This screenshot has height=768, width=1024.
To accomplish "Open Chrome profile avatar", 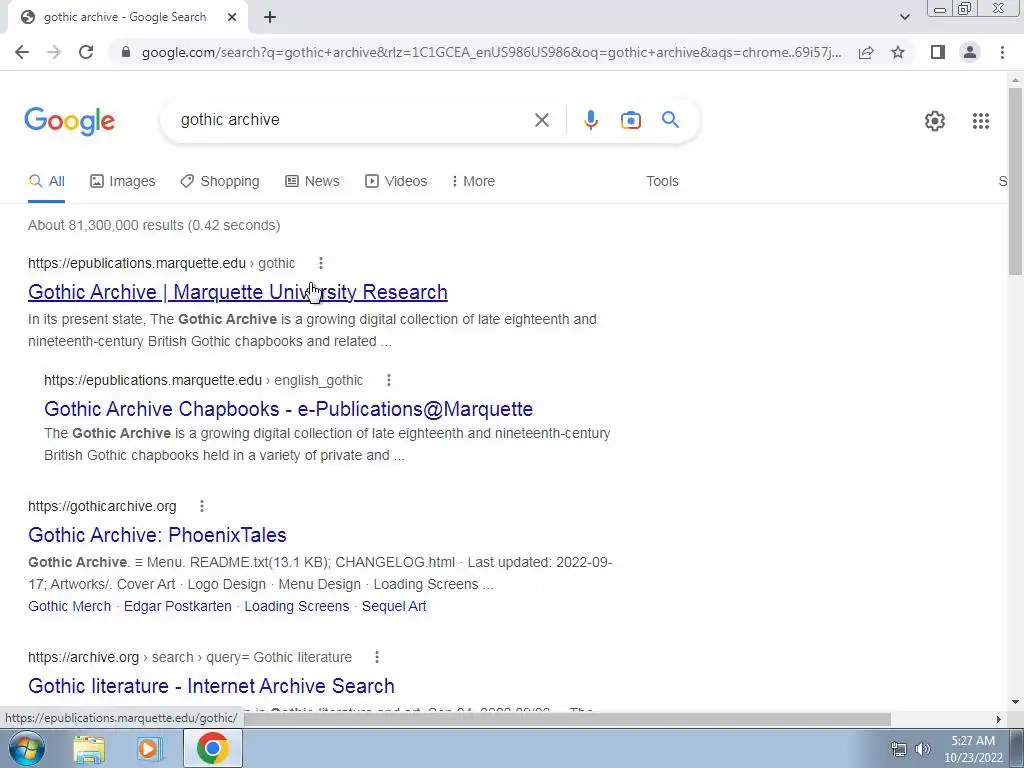I will click(970, 52).
